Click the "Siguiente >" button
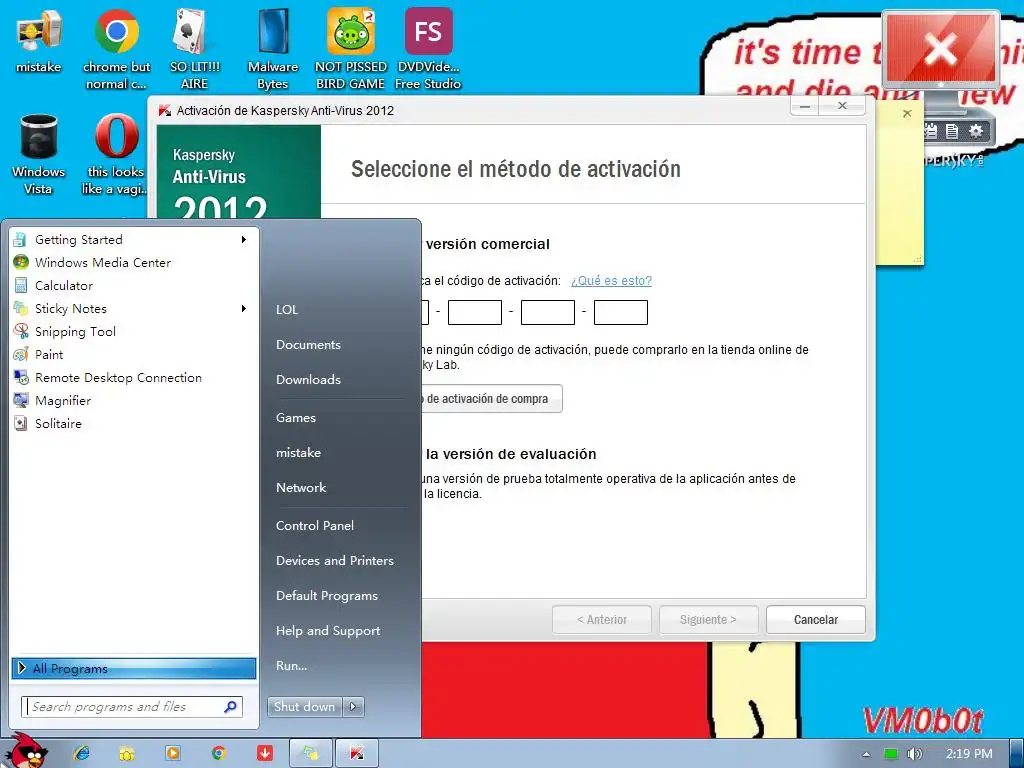 tap(709, 620)
